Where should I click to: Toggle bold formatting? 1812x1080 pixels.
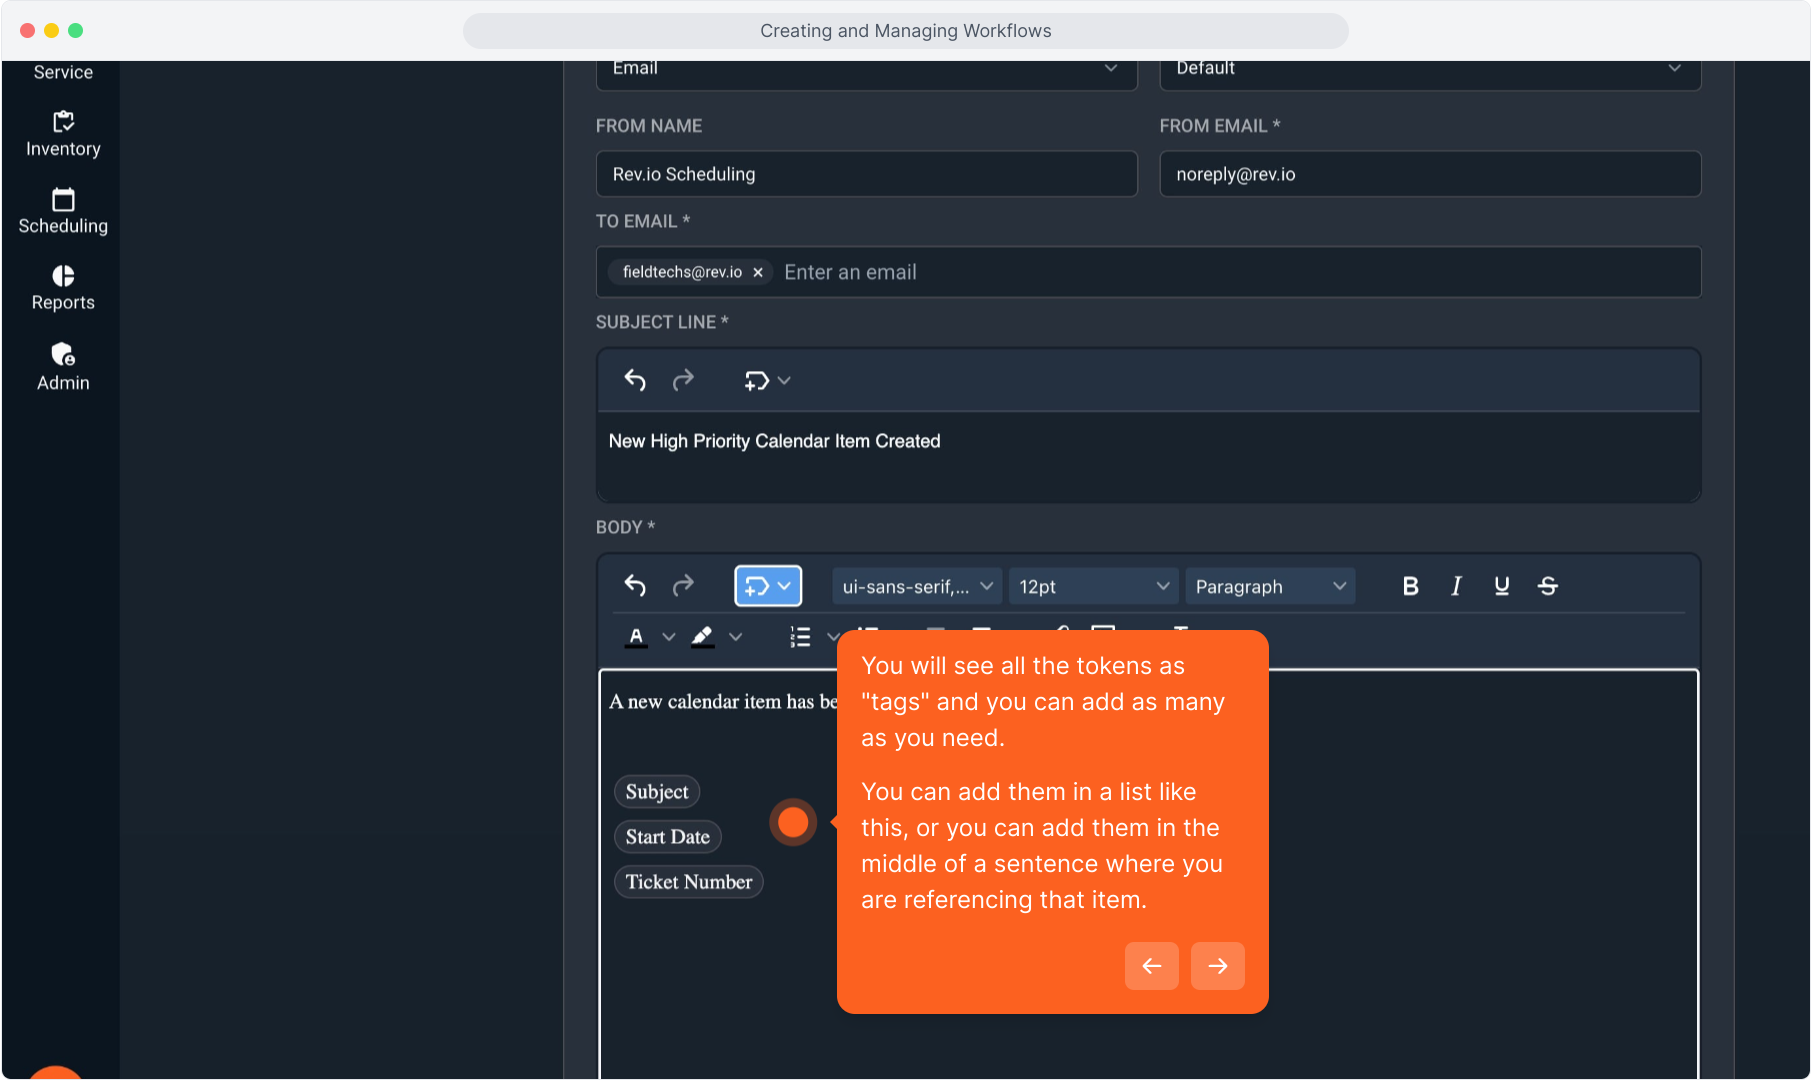point(1410,586)
